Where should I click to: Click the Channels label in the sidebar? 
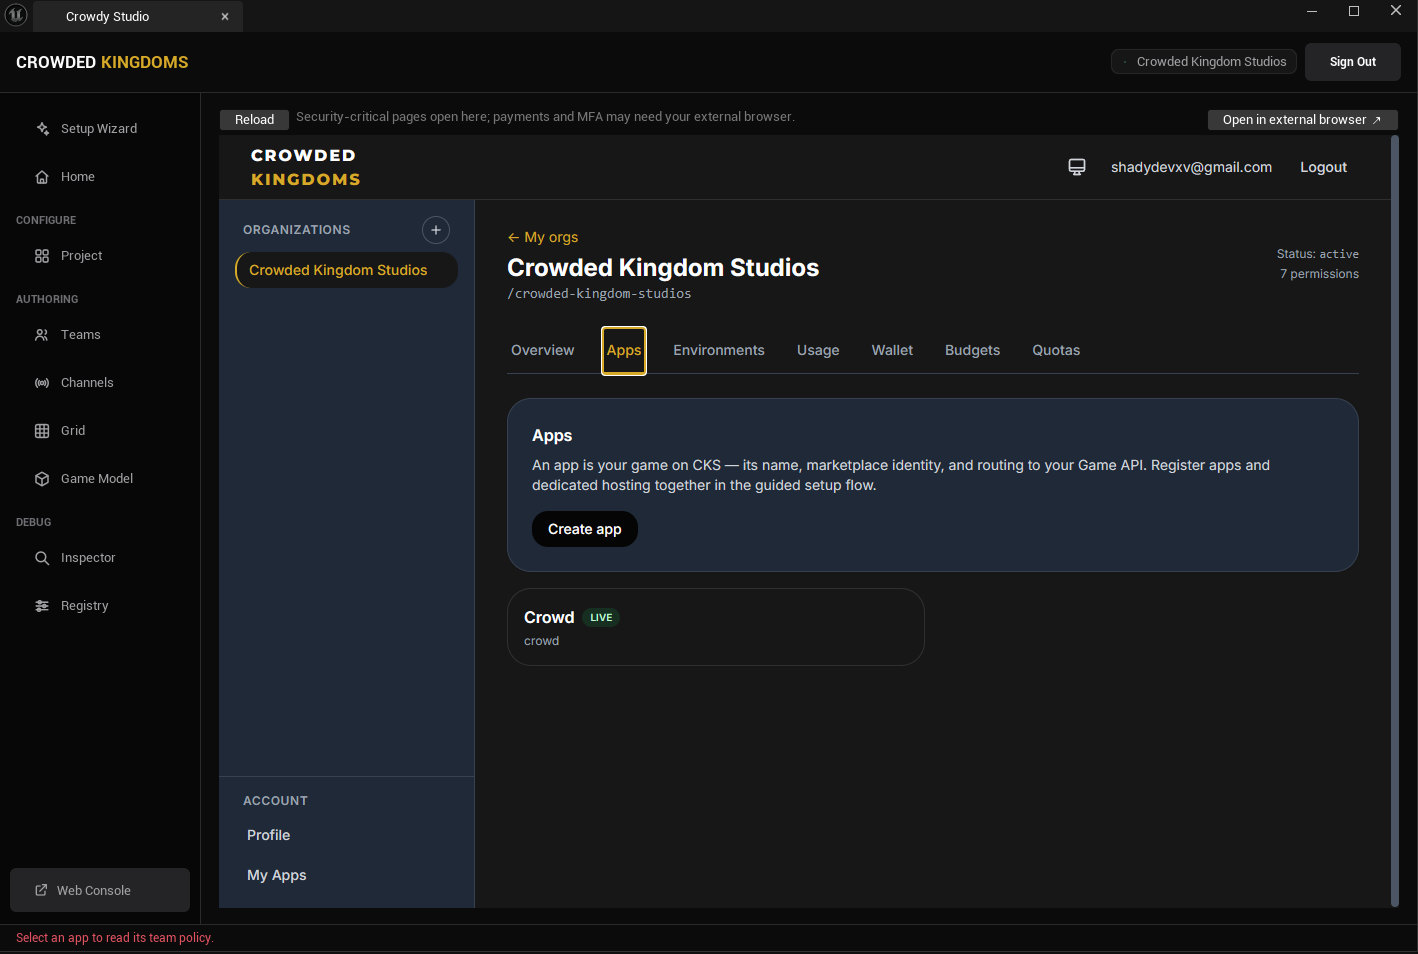point(87,383)
